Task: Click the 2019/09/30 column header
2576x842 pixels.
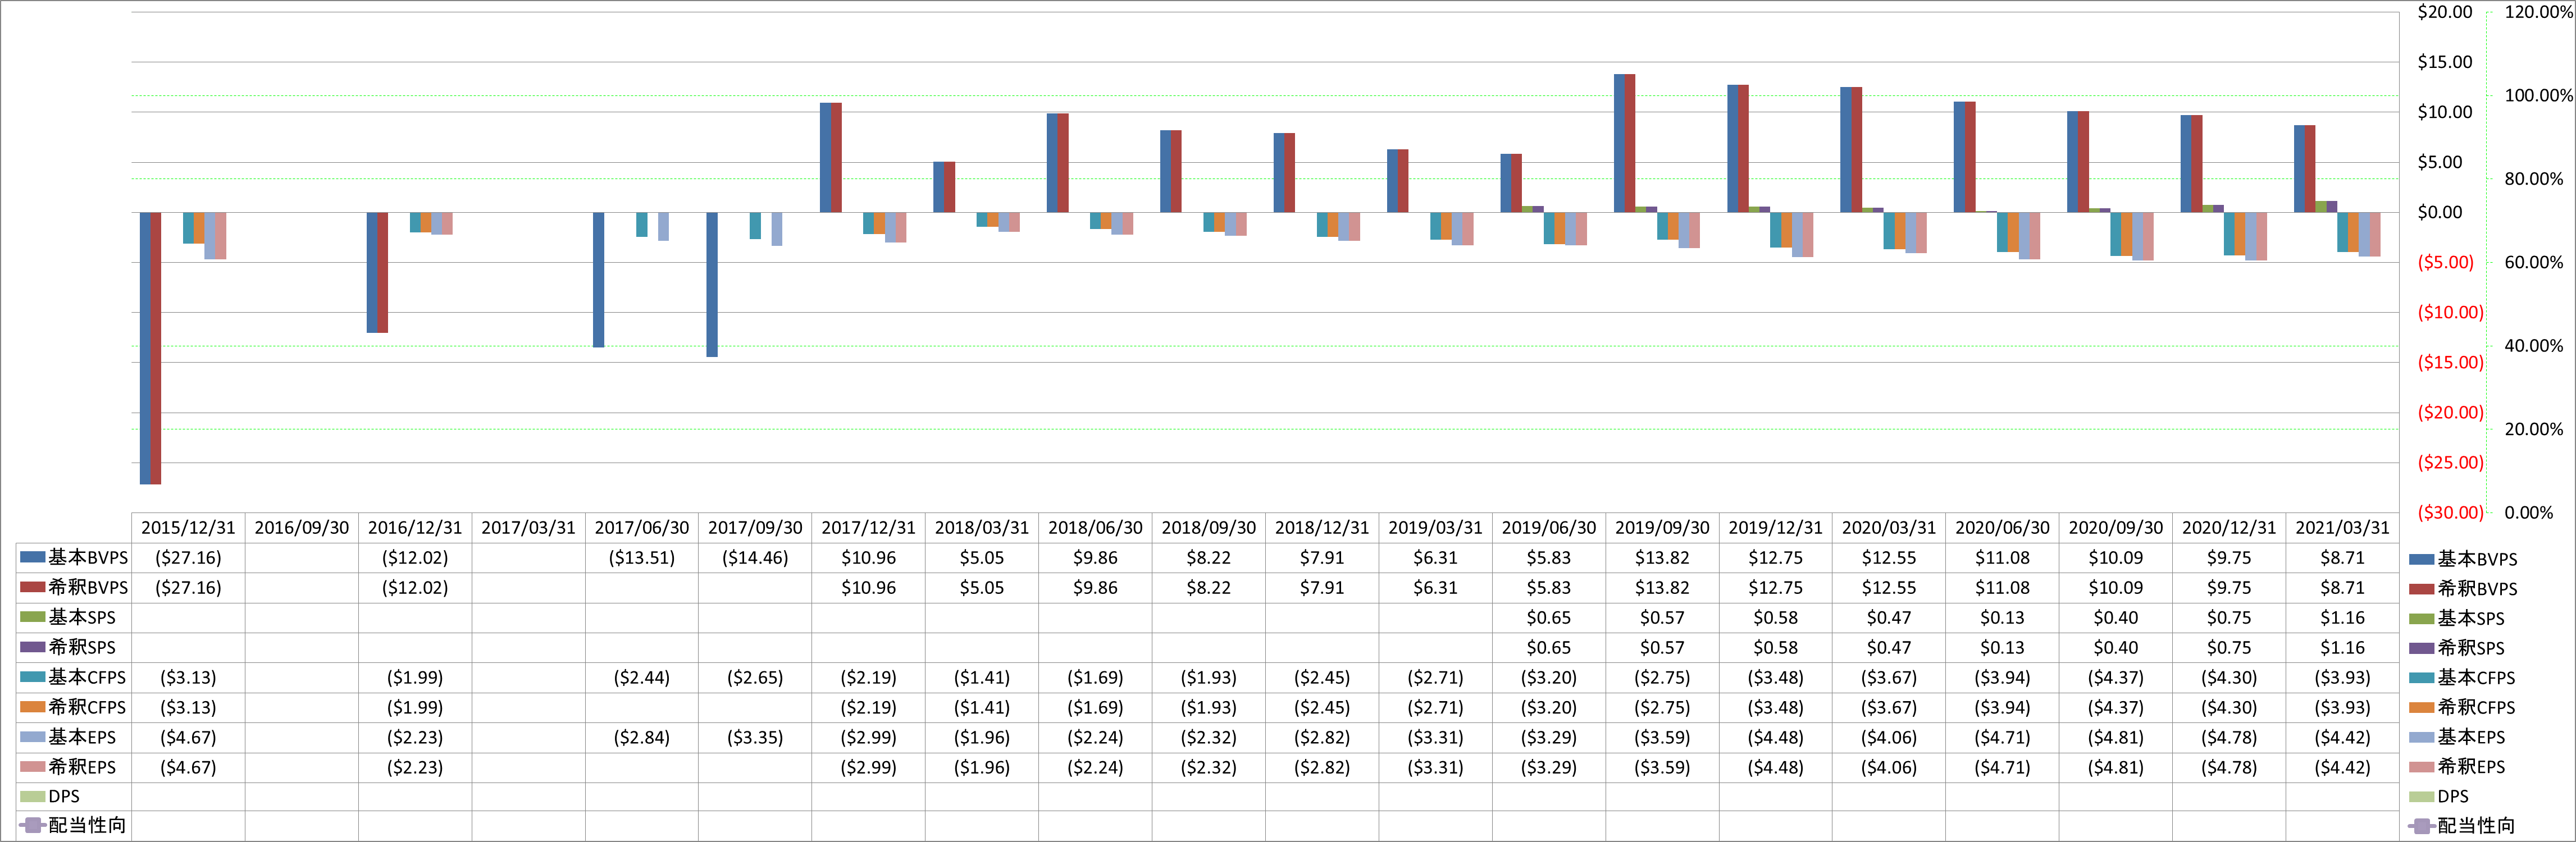Action: point(1662,528)
